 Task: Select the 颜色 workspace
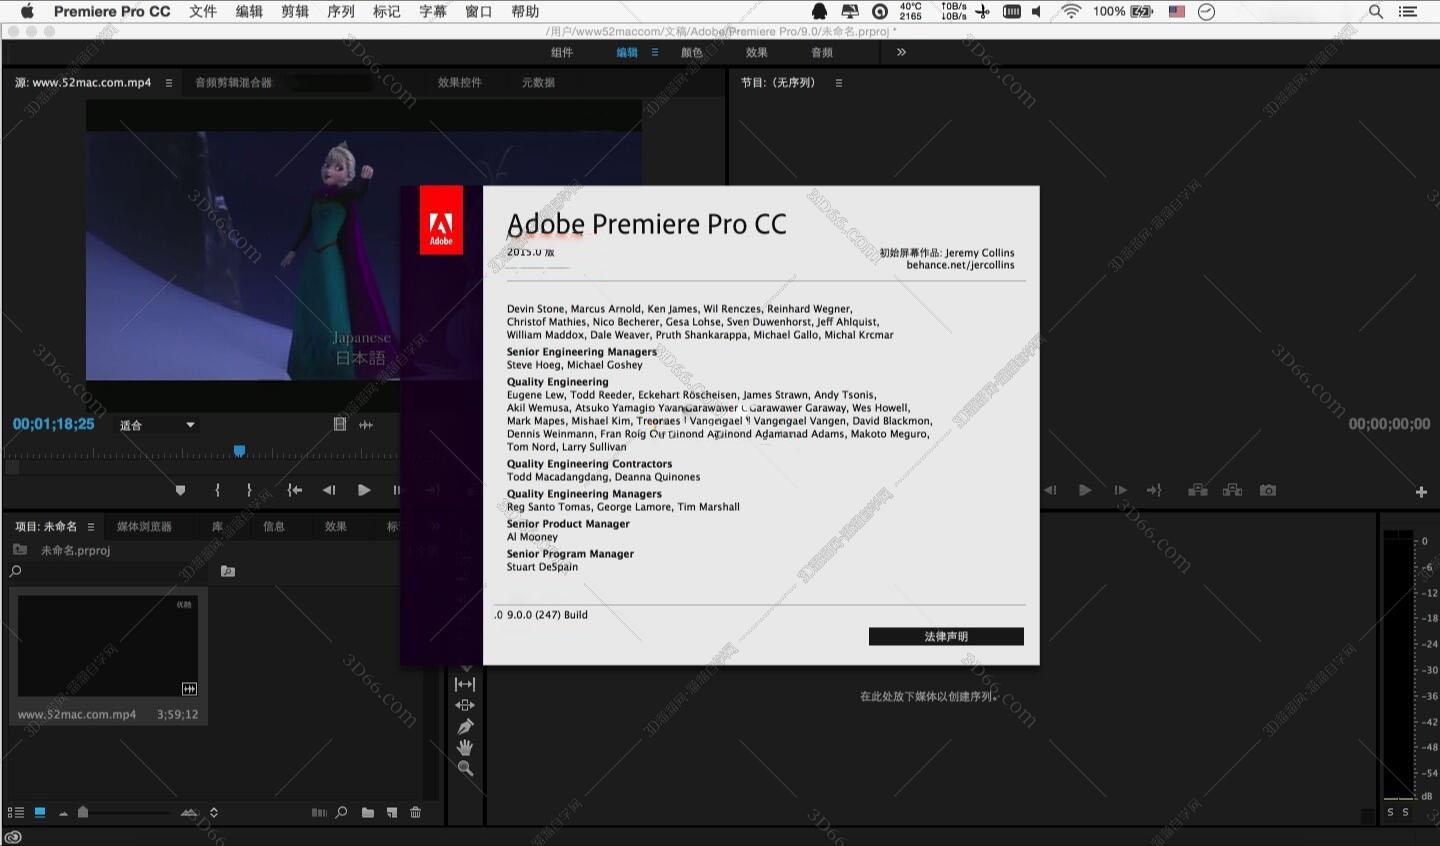click(692, 52)
